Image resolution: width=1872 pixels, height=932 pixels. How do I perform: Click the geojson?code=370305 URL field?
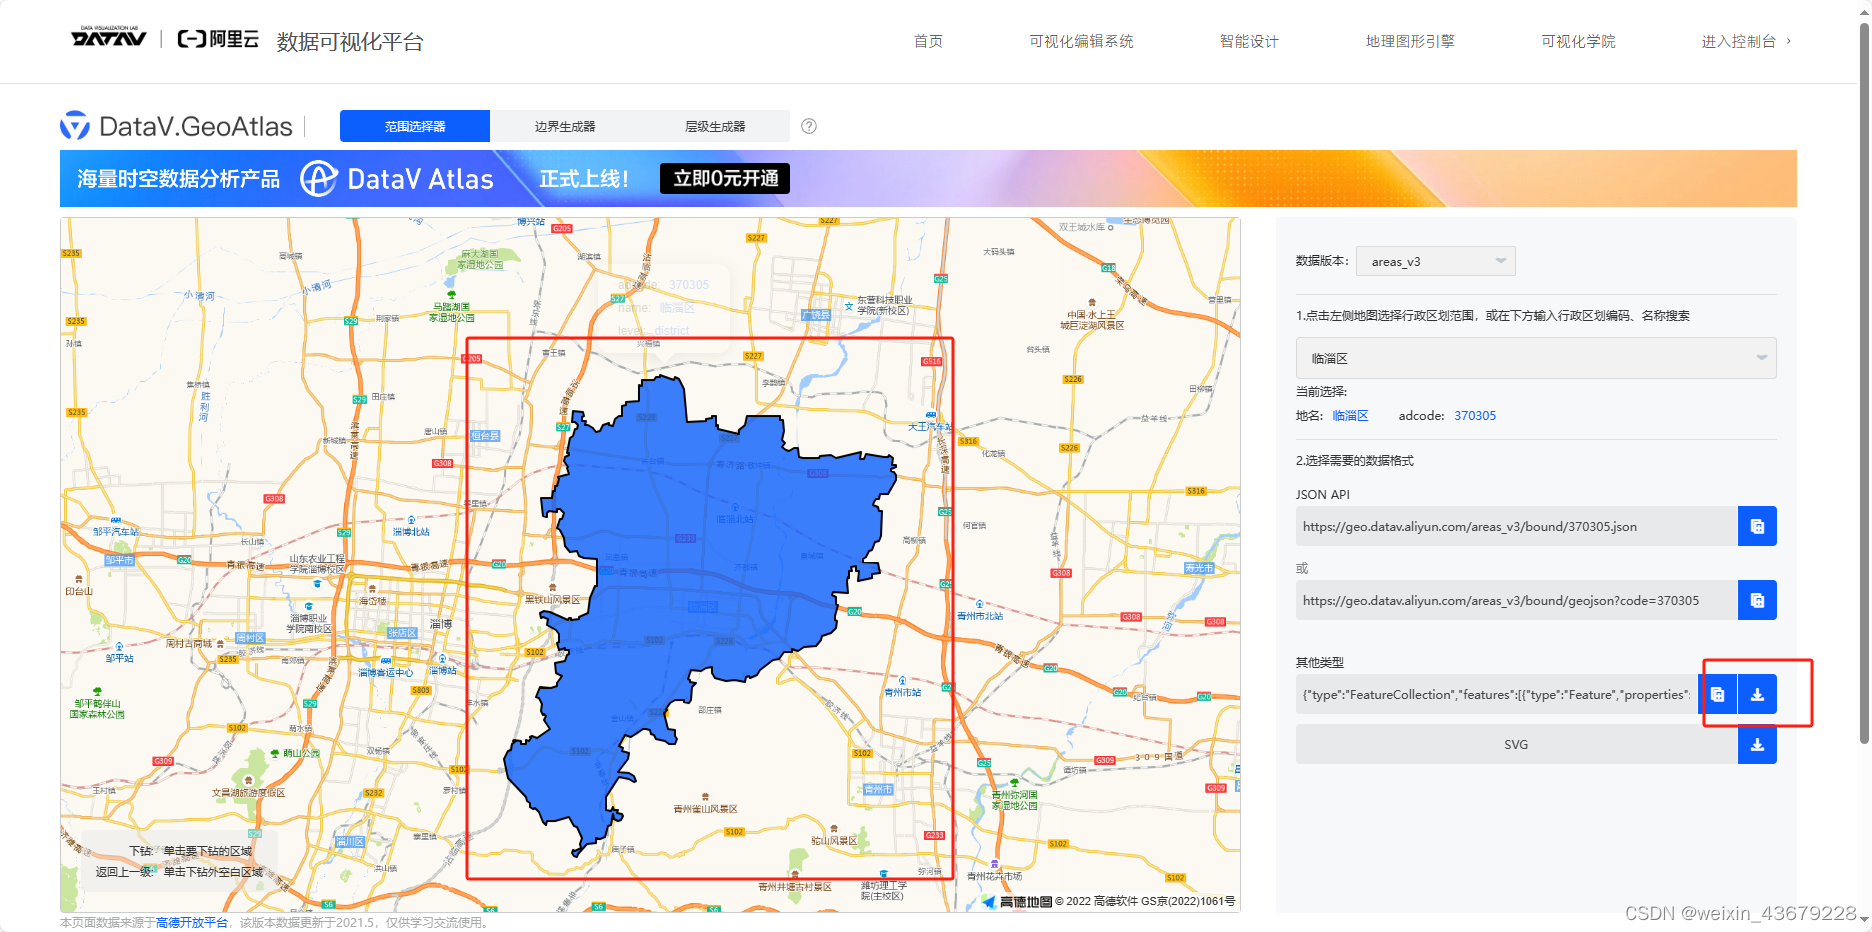[1516, 600]
